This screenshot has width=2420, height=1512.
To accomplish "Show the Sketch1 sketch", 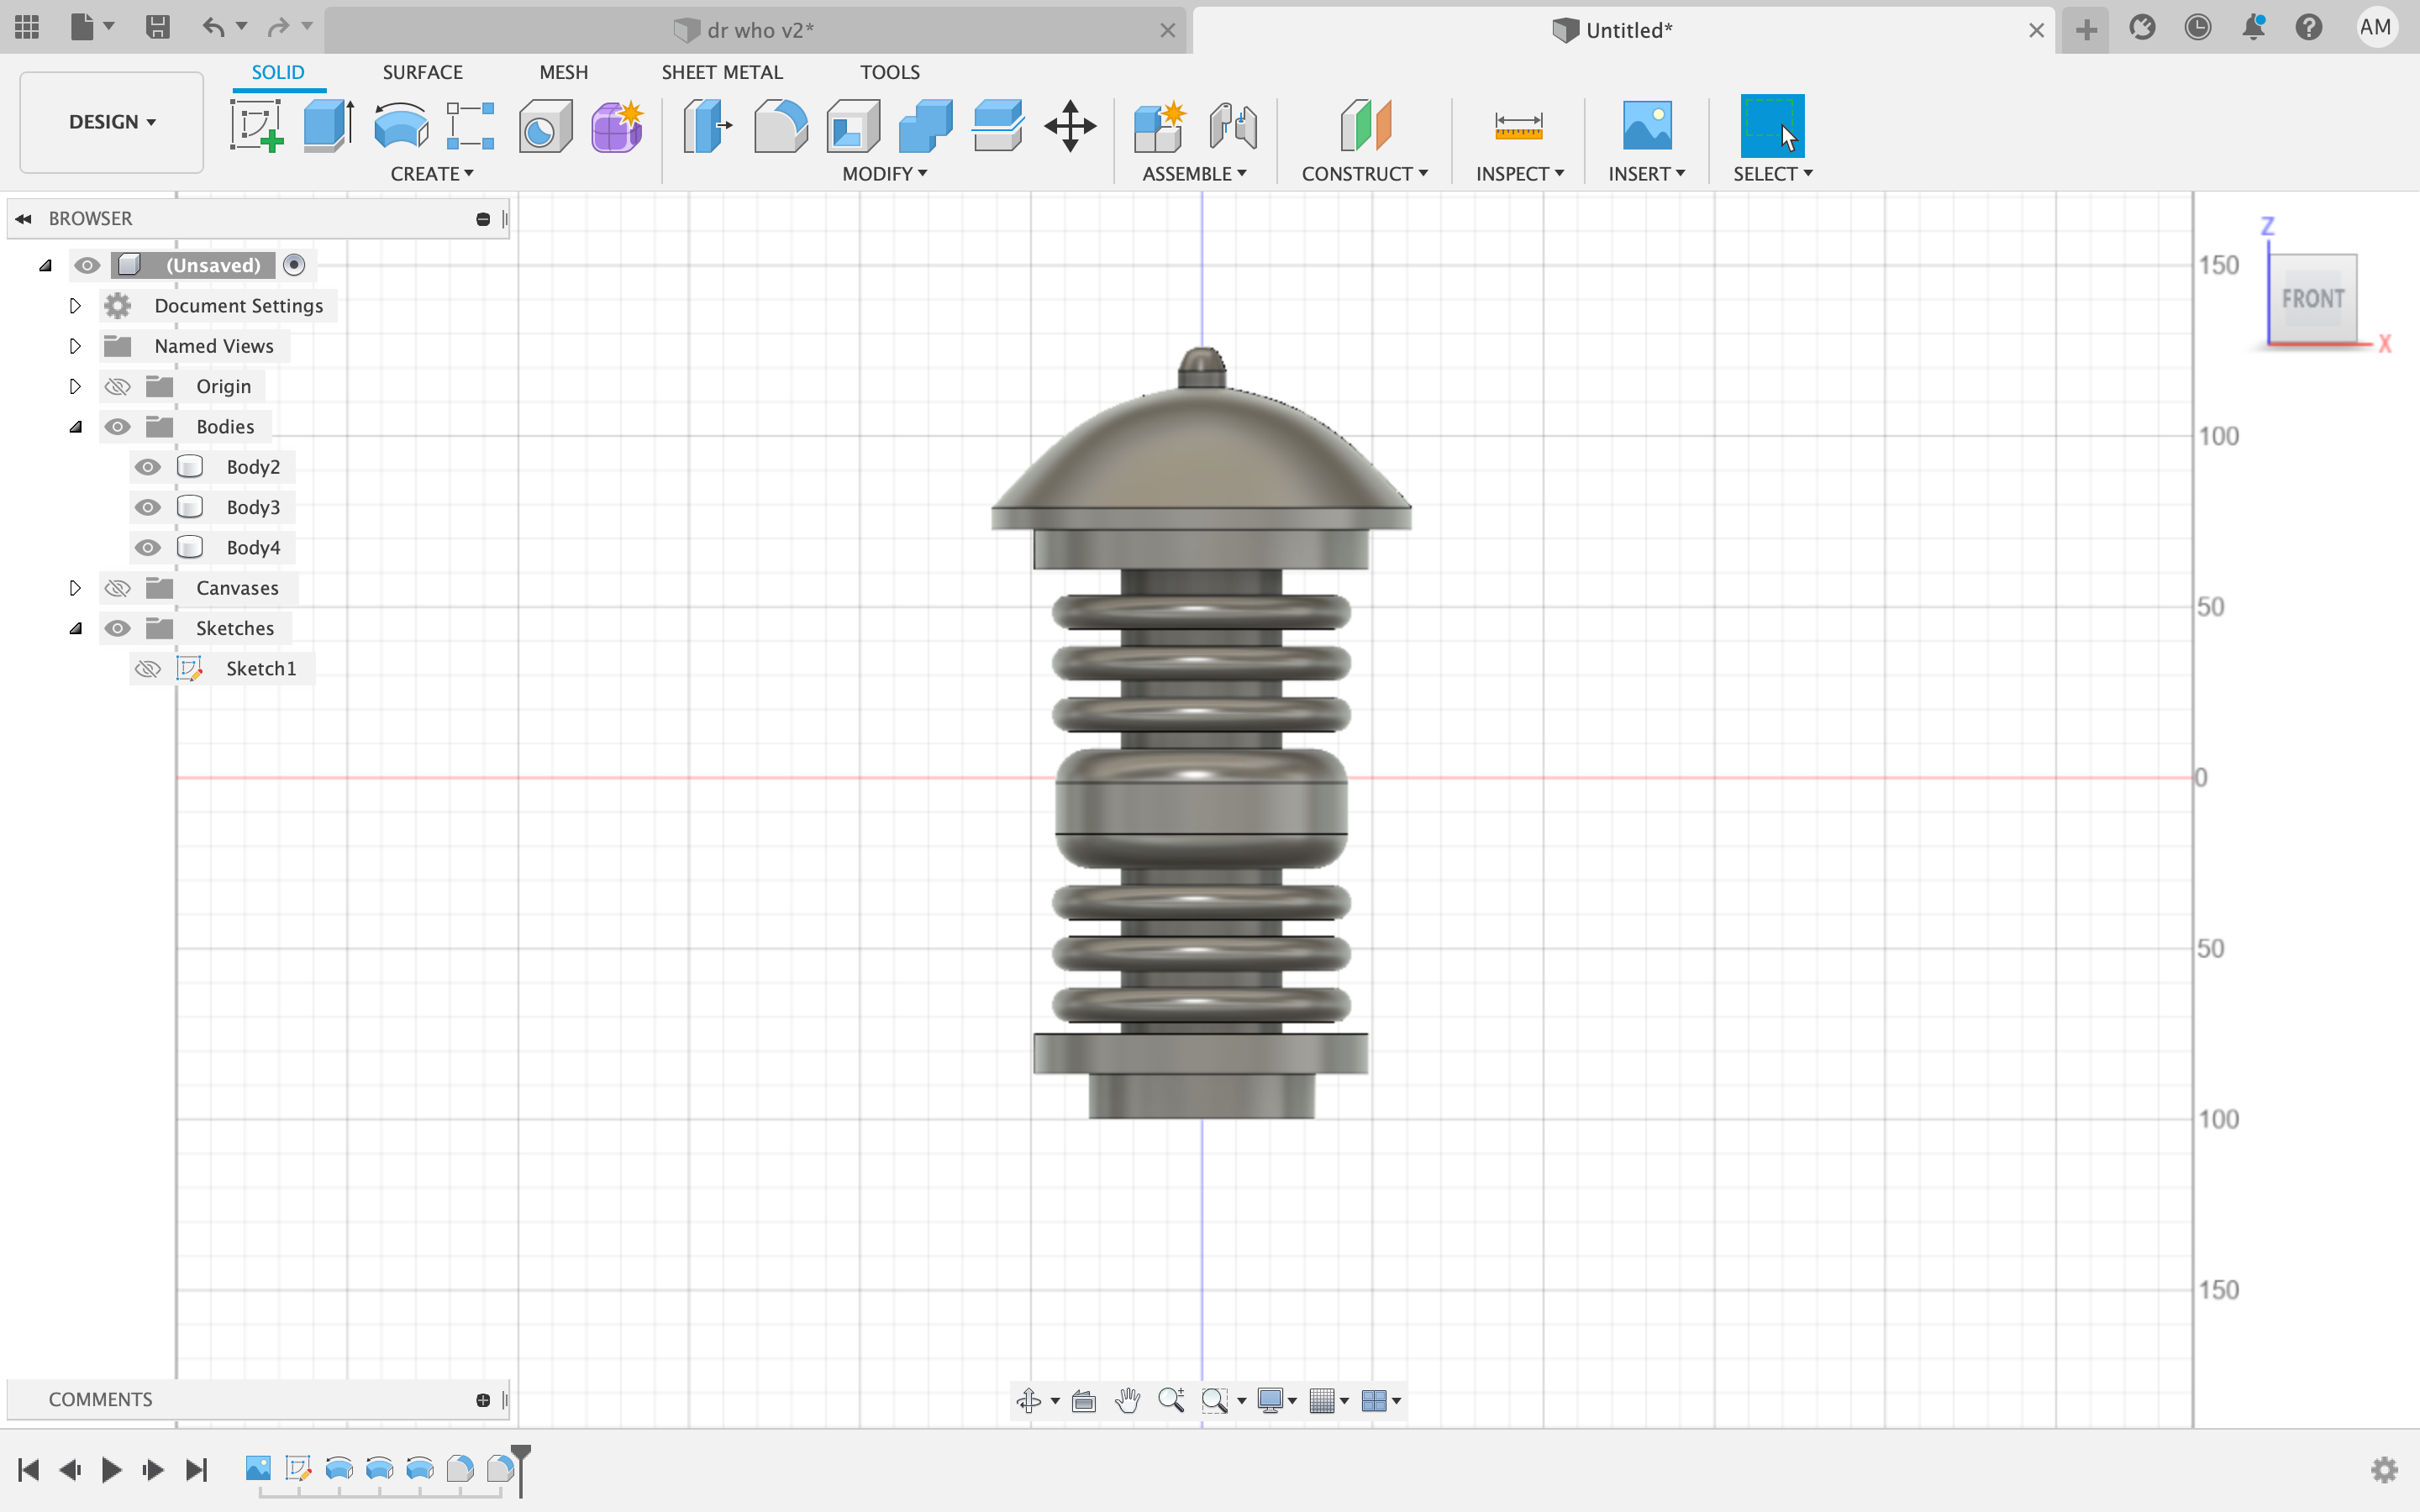I will click(x=147, y=668).
